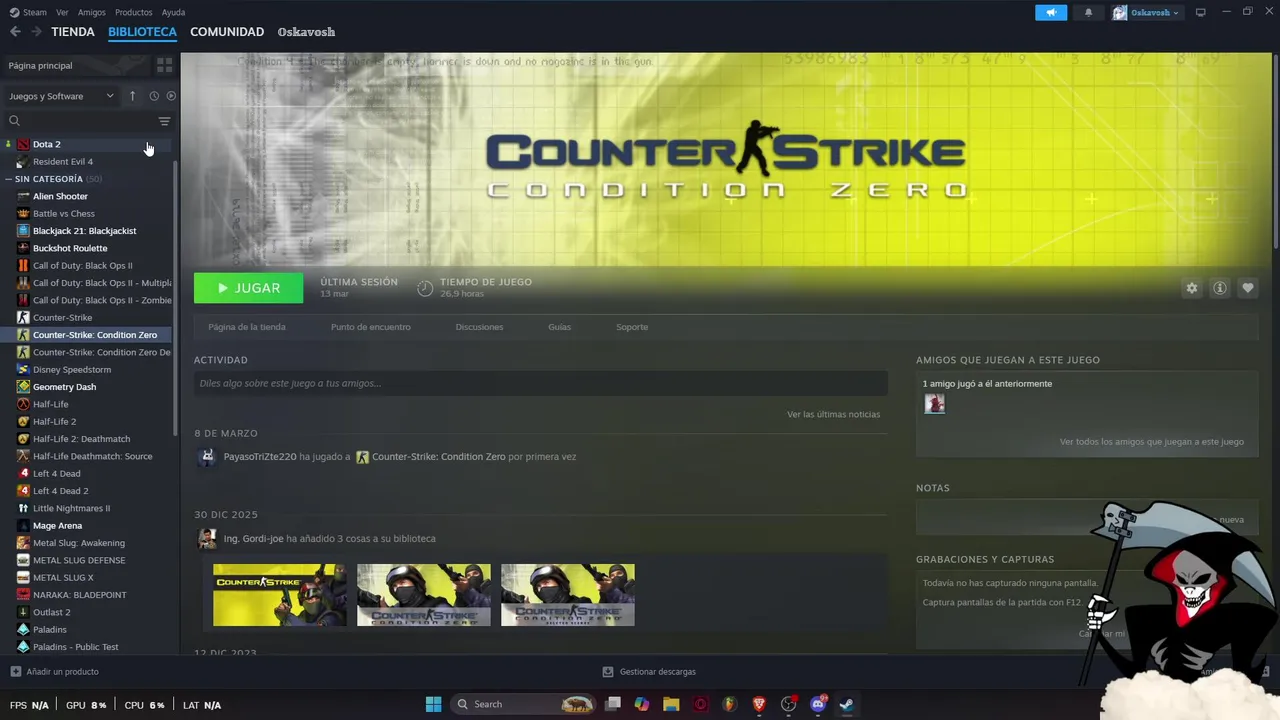Open Página de la tienda link
Image resolution: width=1280 pixels, height=720 pixels.
[246, 327]
